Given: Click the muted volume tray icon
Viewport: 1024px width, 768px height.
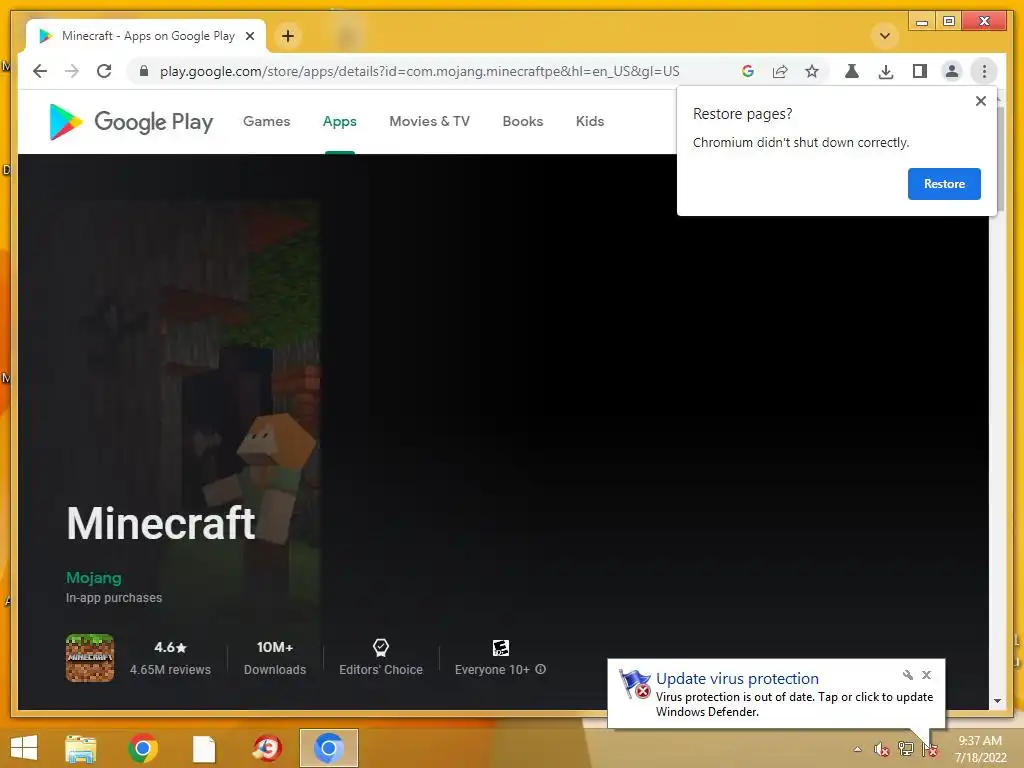Looking at the screenshot, I should (x=882, y=749).
